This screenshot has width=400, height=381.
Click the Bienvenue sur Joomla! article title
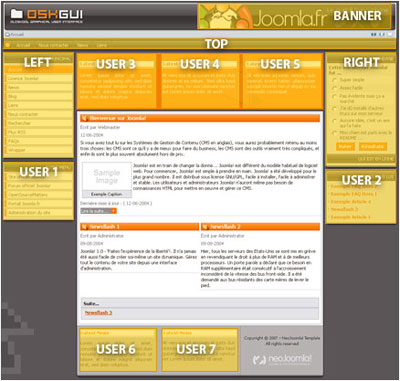117,118
